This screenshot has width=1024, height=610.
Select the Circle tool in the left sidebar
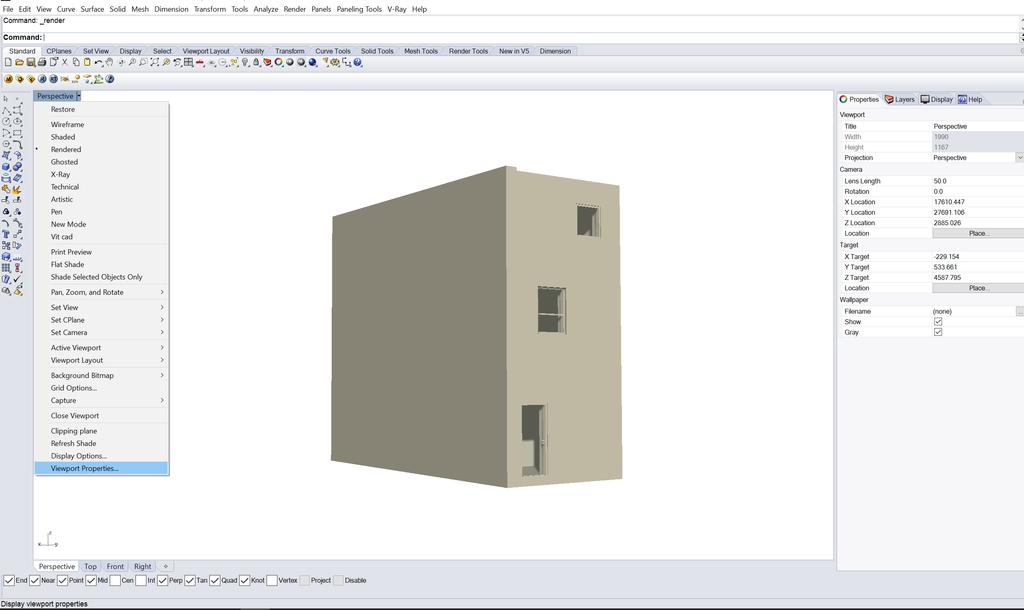click(7, 121)
